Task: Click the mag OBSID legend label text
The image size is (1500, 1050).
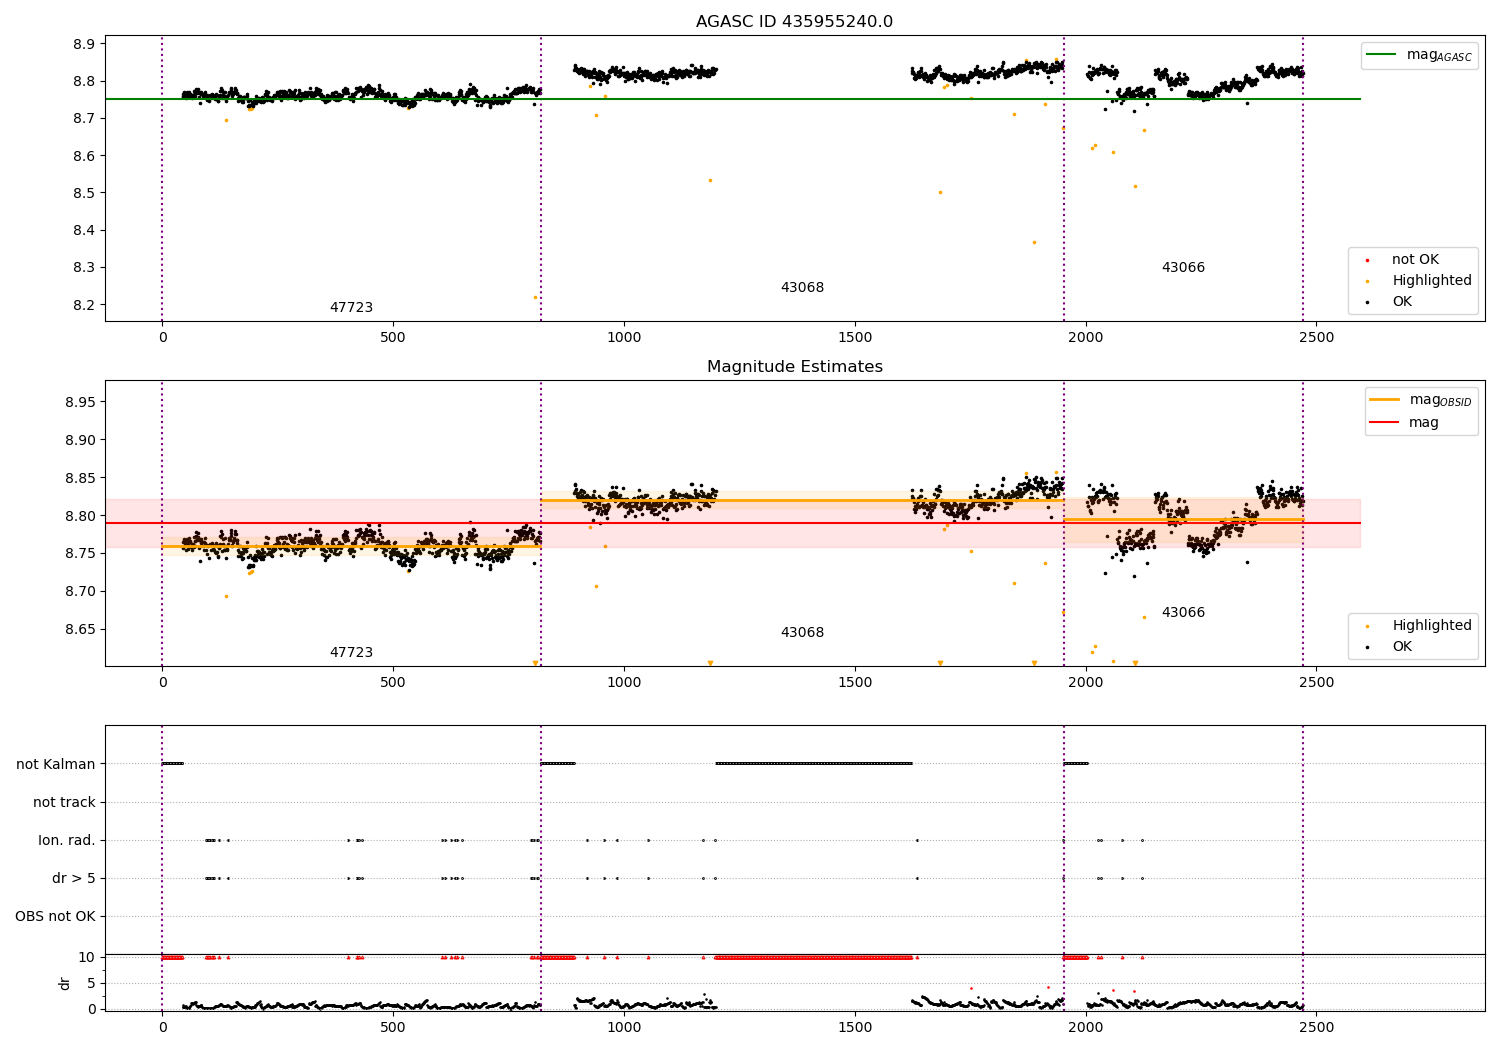Action: coord(1441,401)
